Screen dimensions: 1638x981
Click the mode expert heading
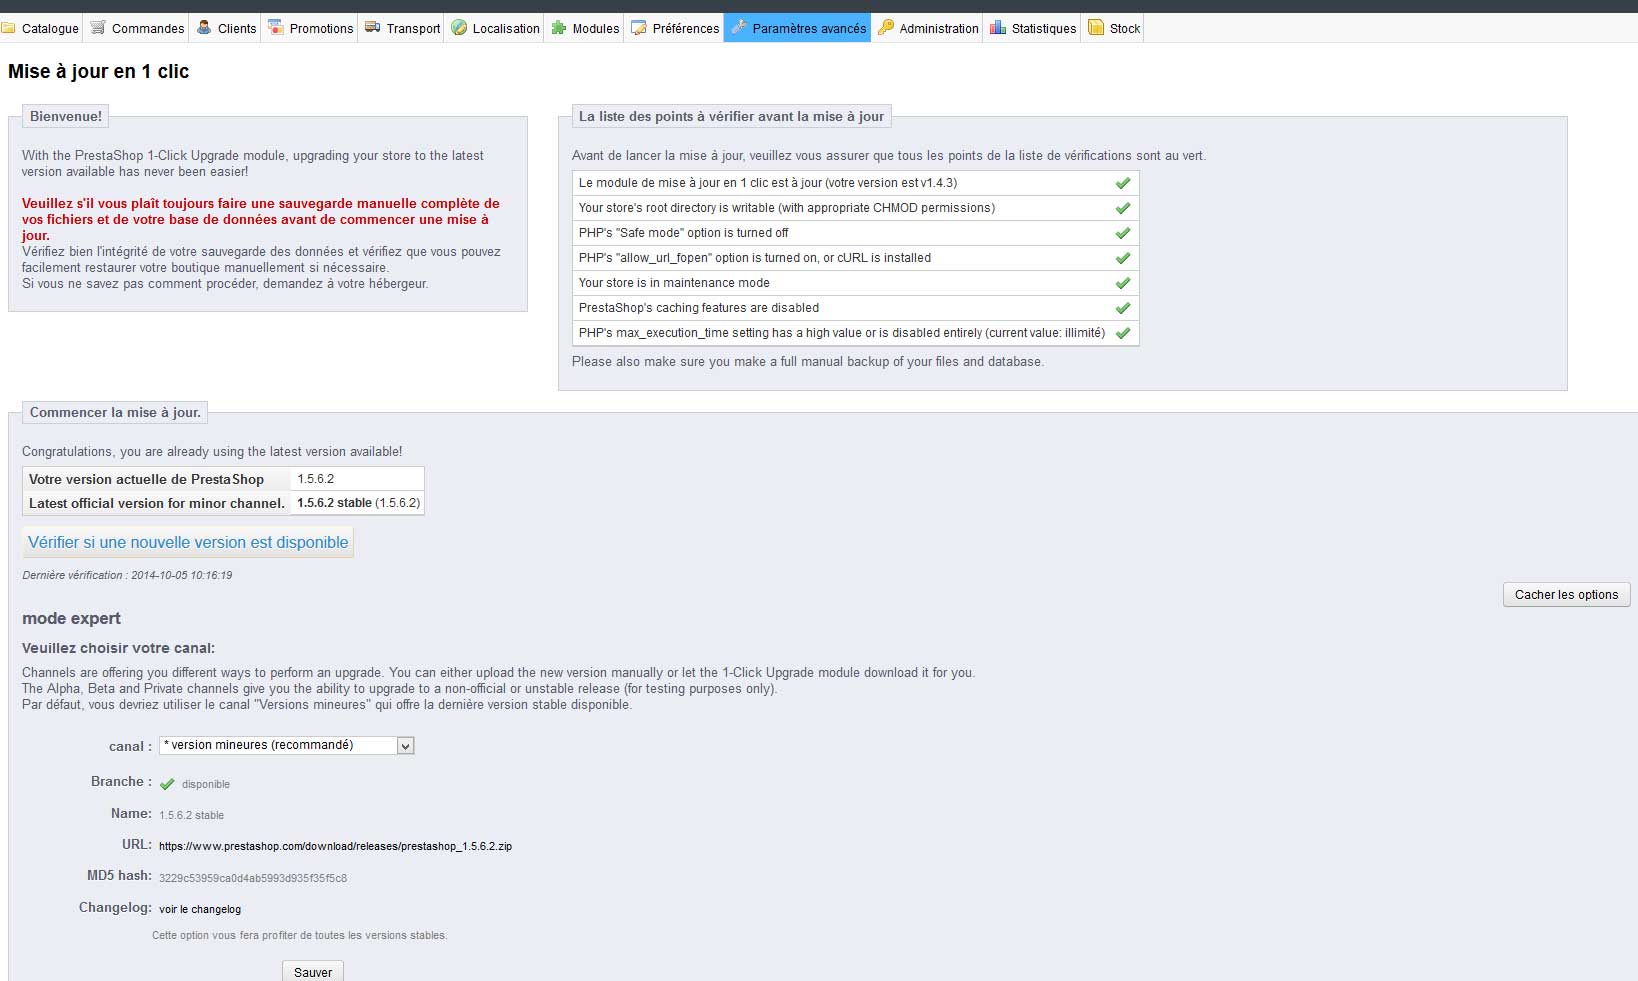point(71,618)
